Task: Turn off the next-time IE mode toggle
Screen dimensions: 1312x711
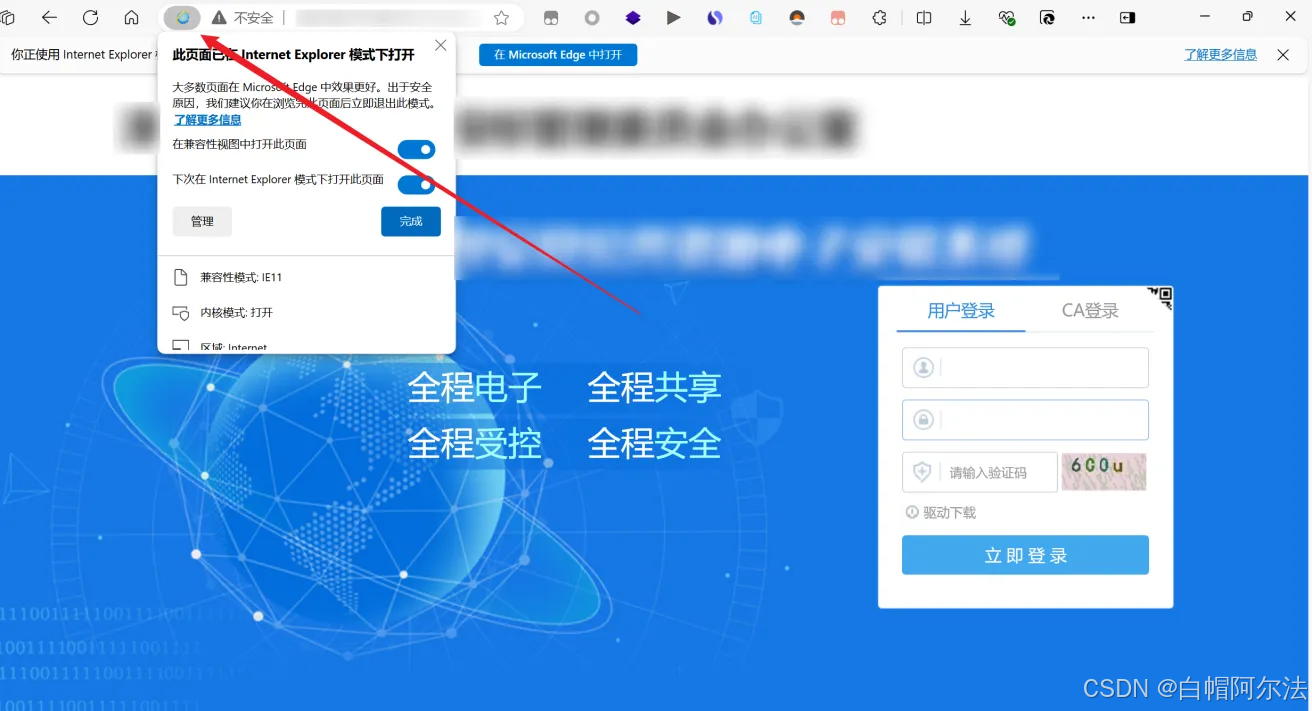Action: point(416,183)
